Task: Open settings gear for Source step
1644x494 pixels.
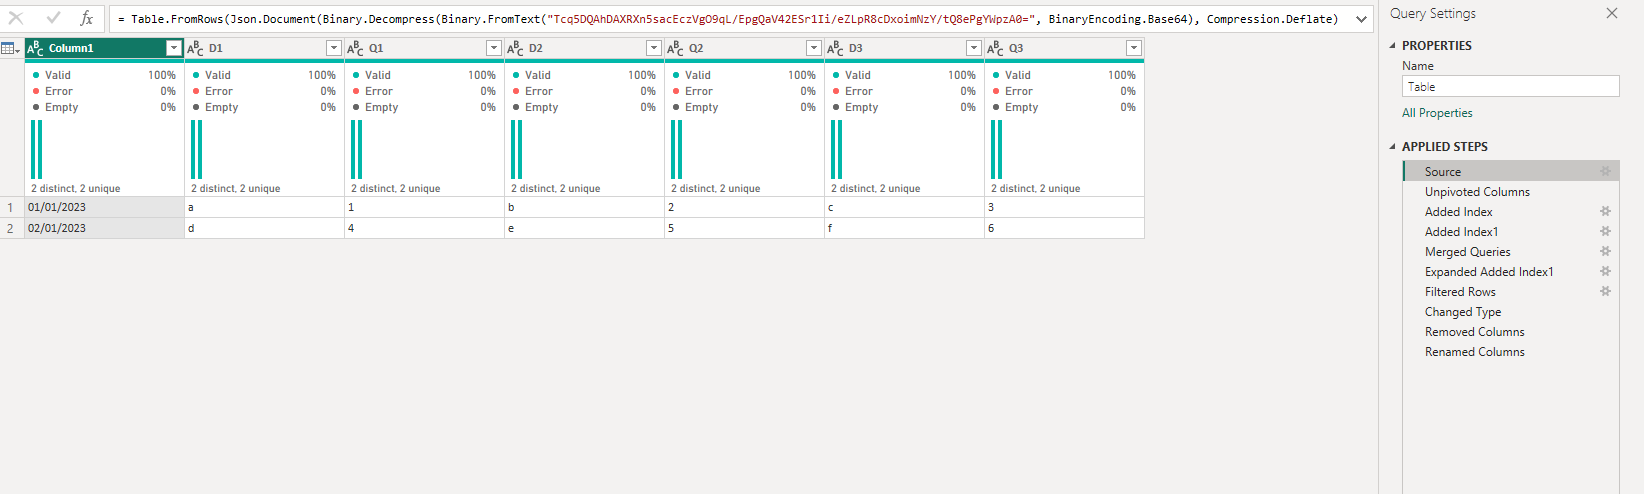Action: pyautogui.click(x=1605, y=171)
